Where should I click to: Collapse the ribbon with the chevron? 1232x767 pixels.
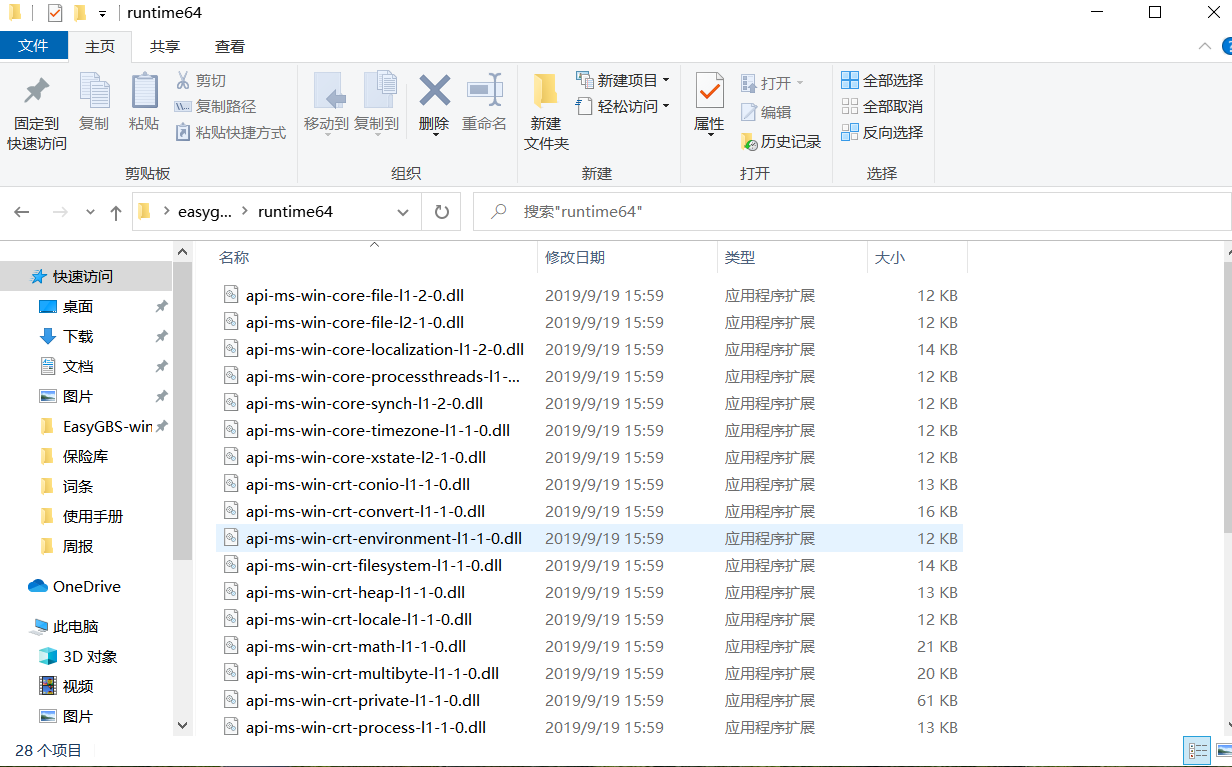[x=1205, y=46]
